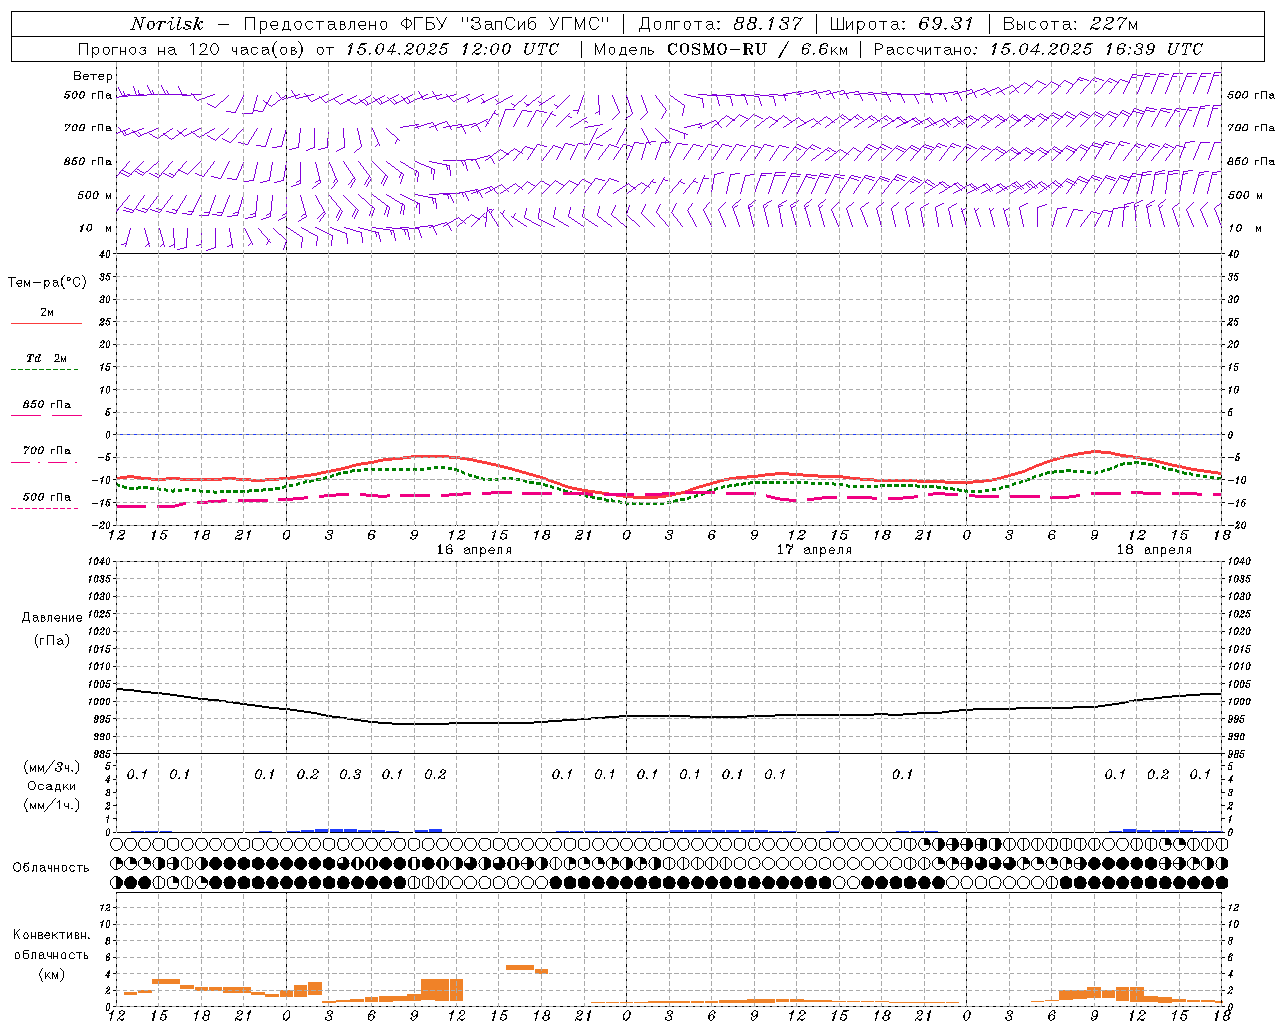Select the model name COSMO-RU / 6.6км

pos(757,49)
